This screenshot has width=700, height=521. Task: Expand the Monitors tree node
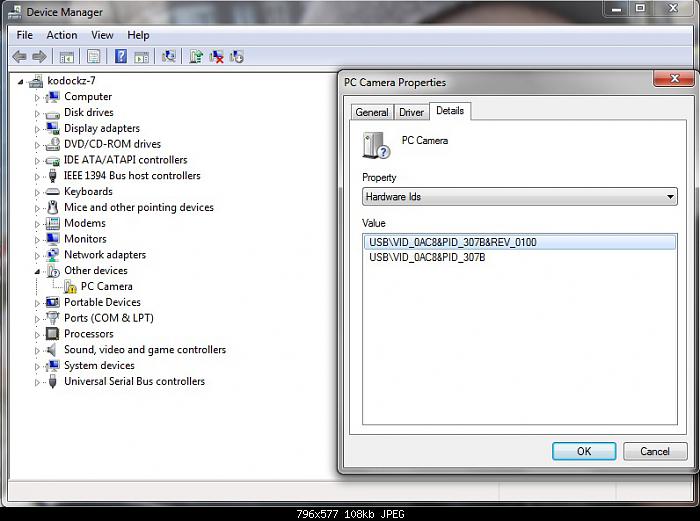pos(37,240)
